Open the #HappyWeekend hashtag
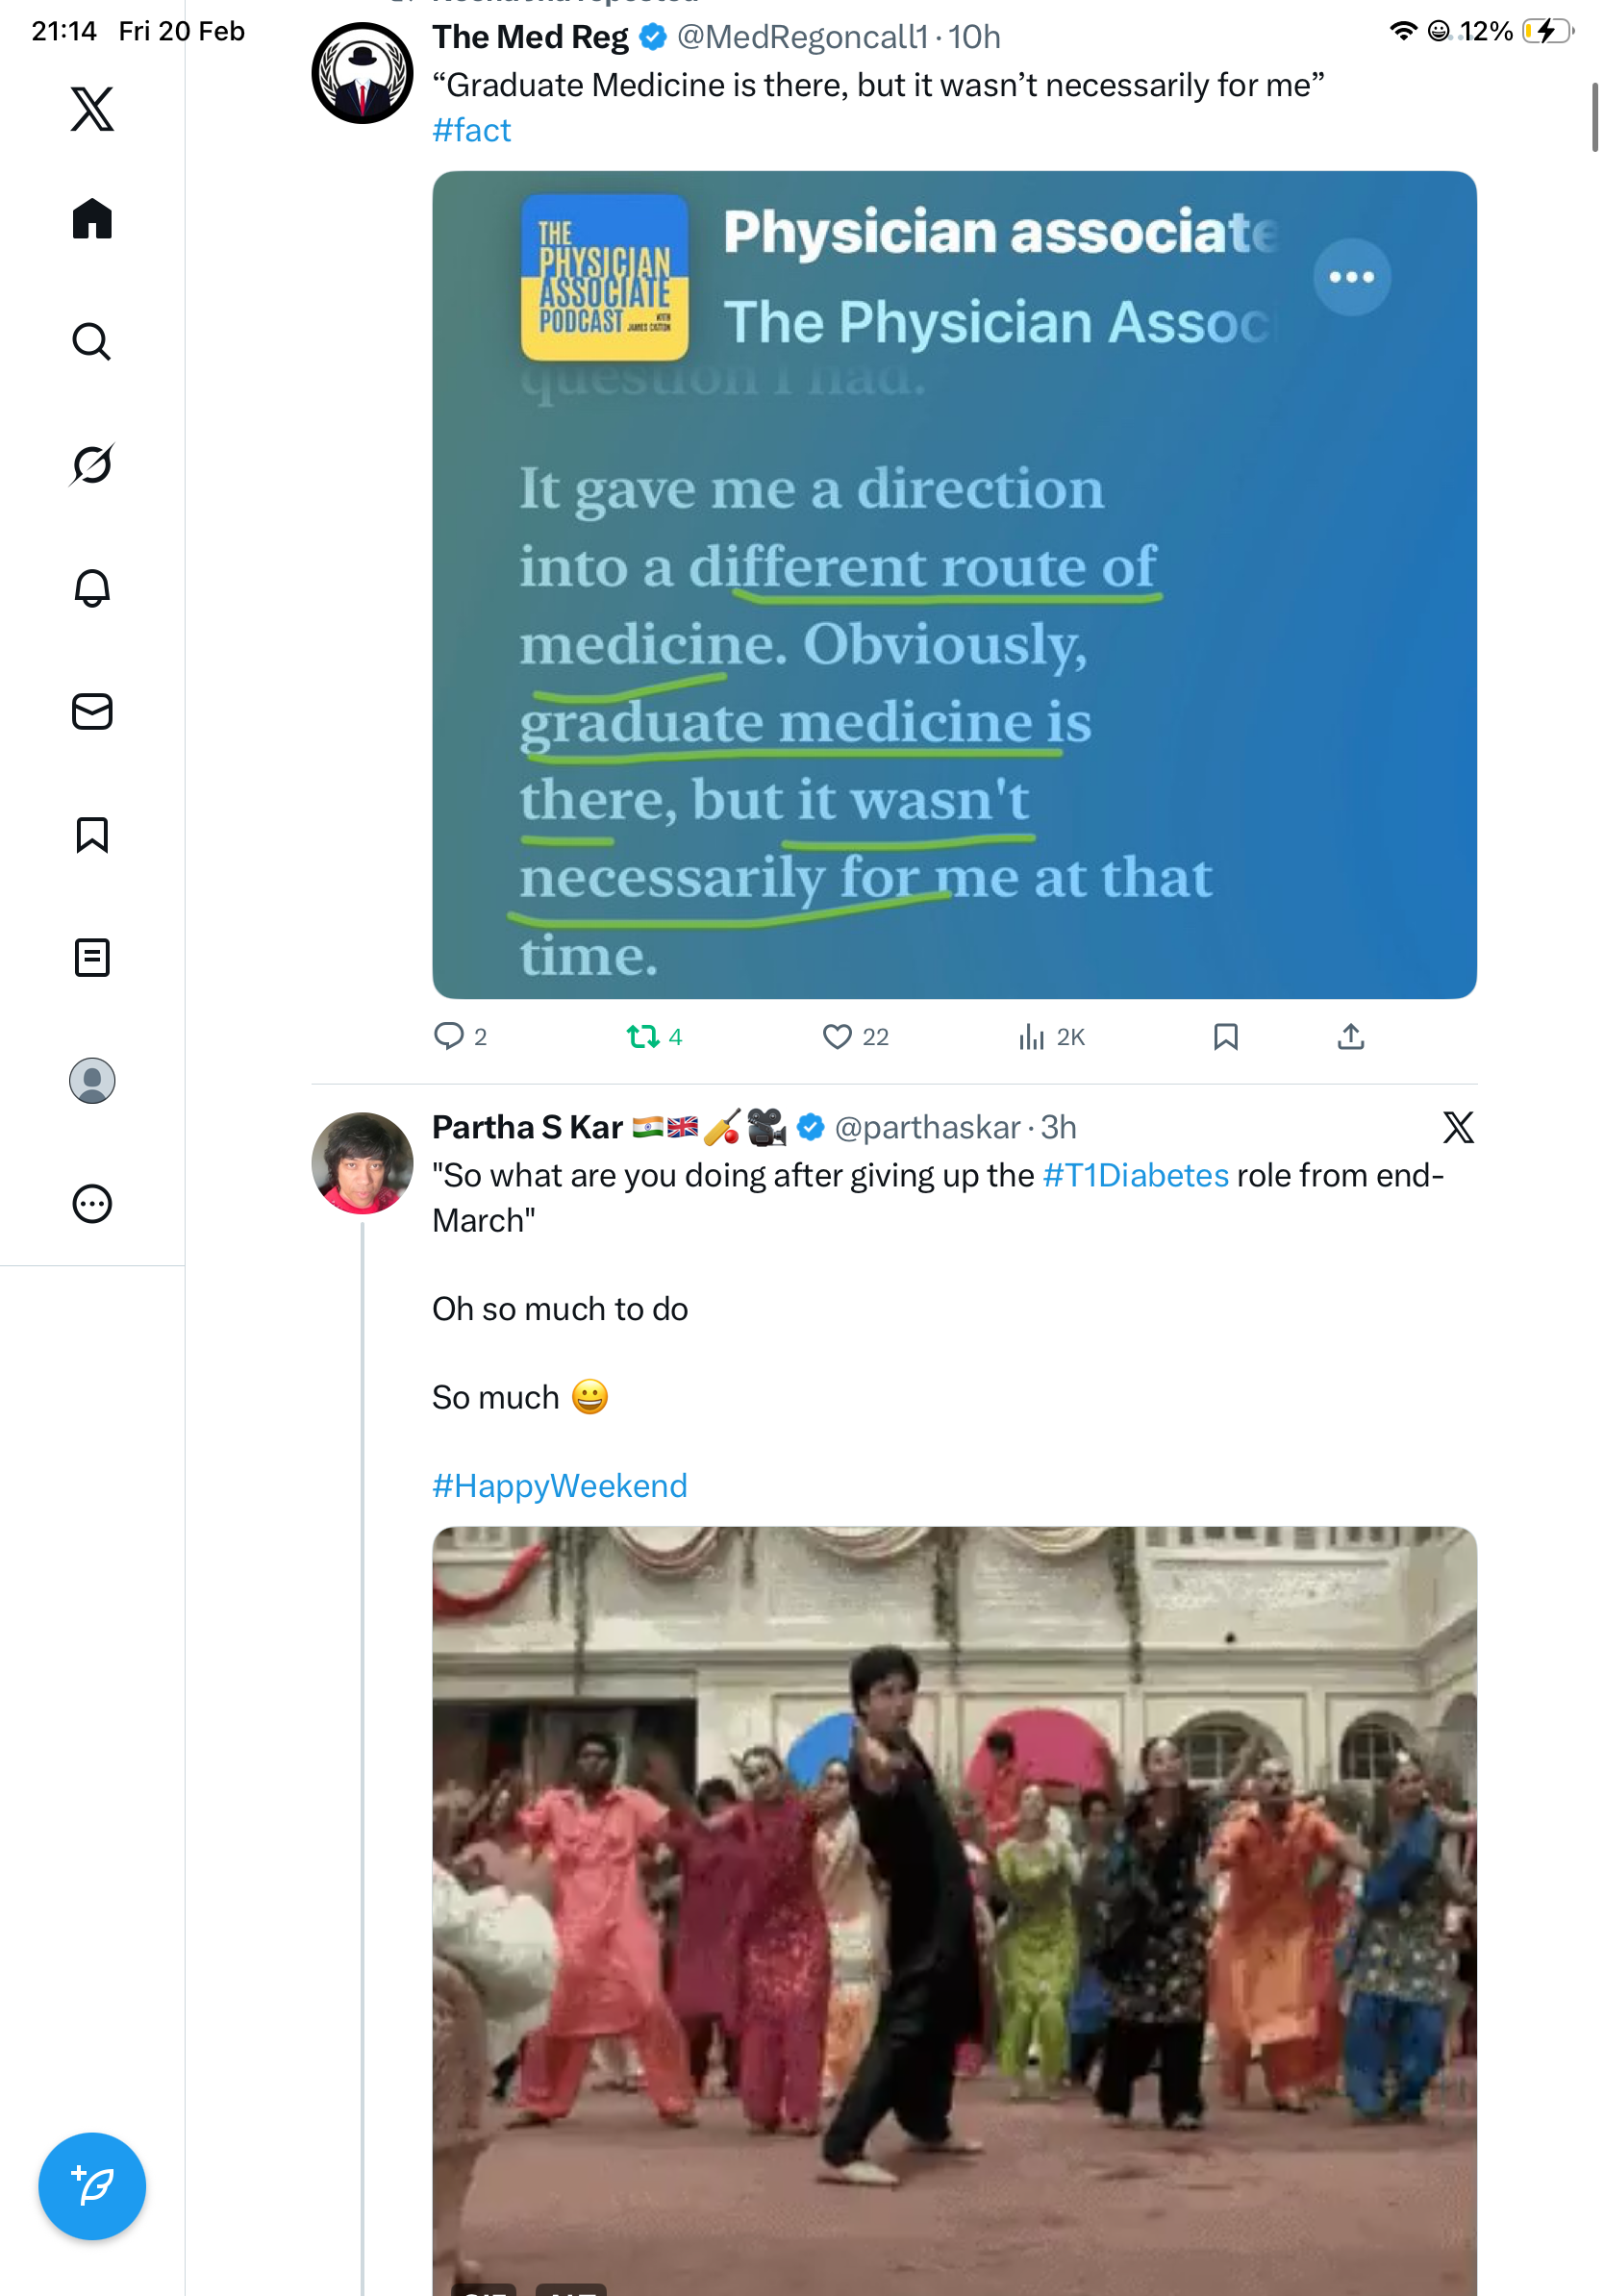 click(559, 1485)
